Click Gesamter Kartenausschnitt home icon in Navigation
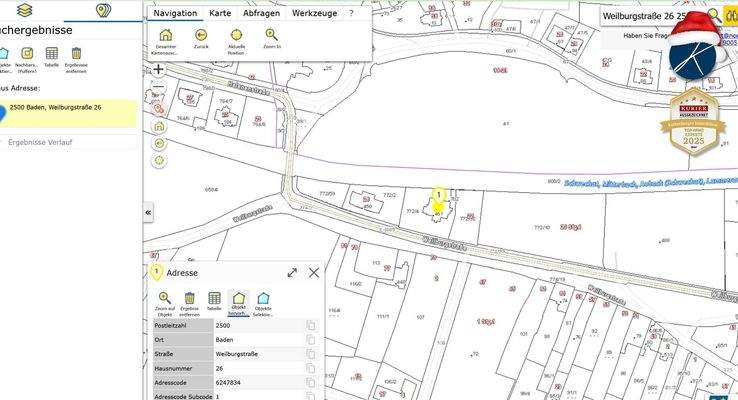 pyautogui.click(x=165, y=35)
